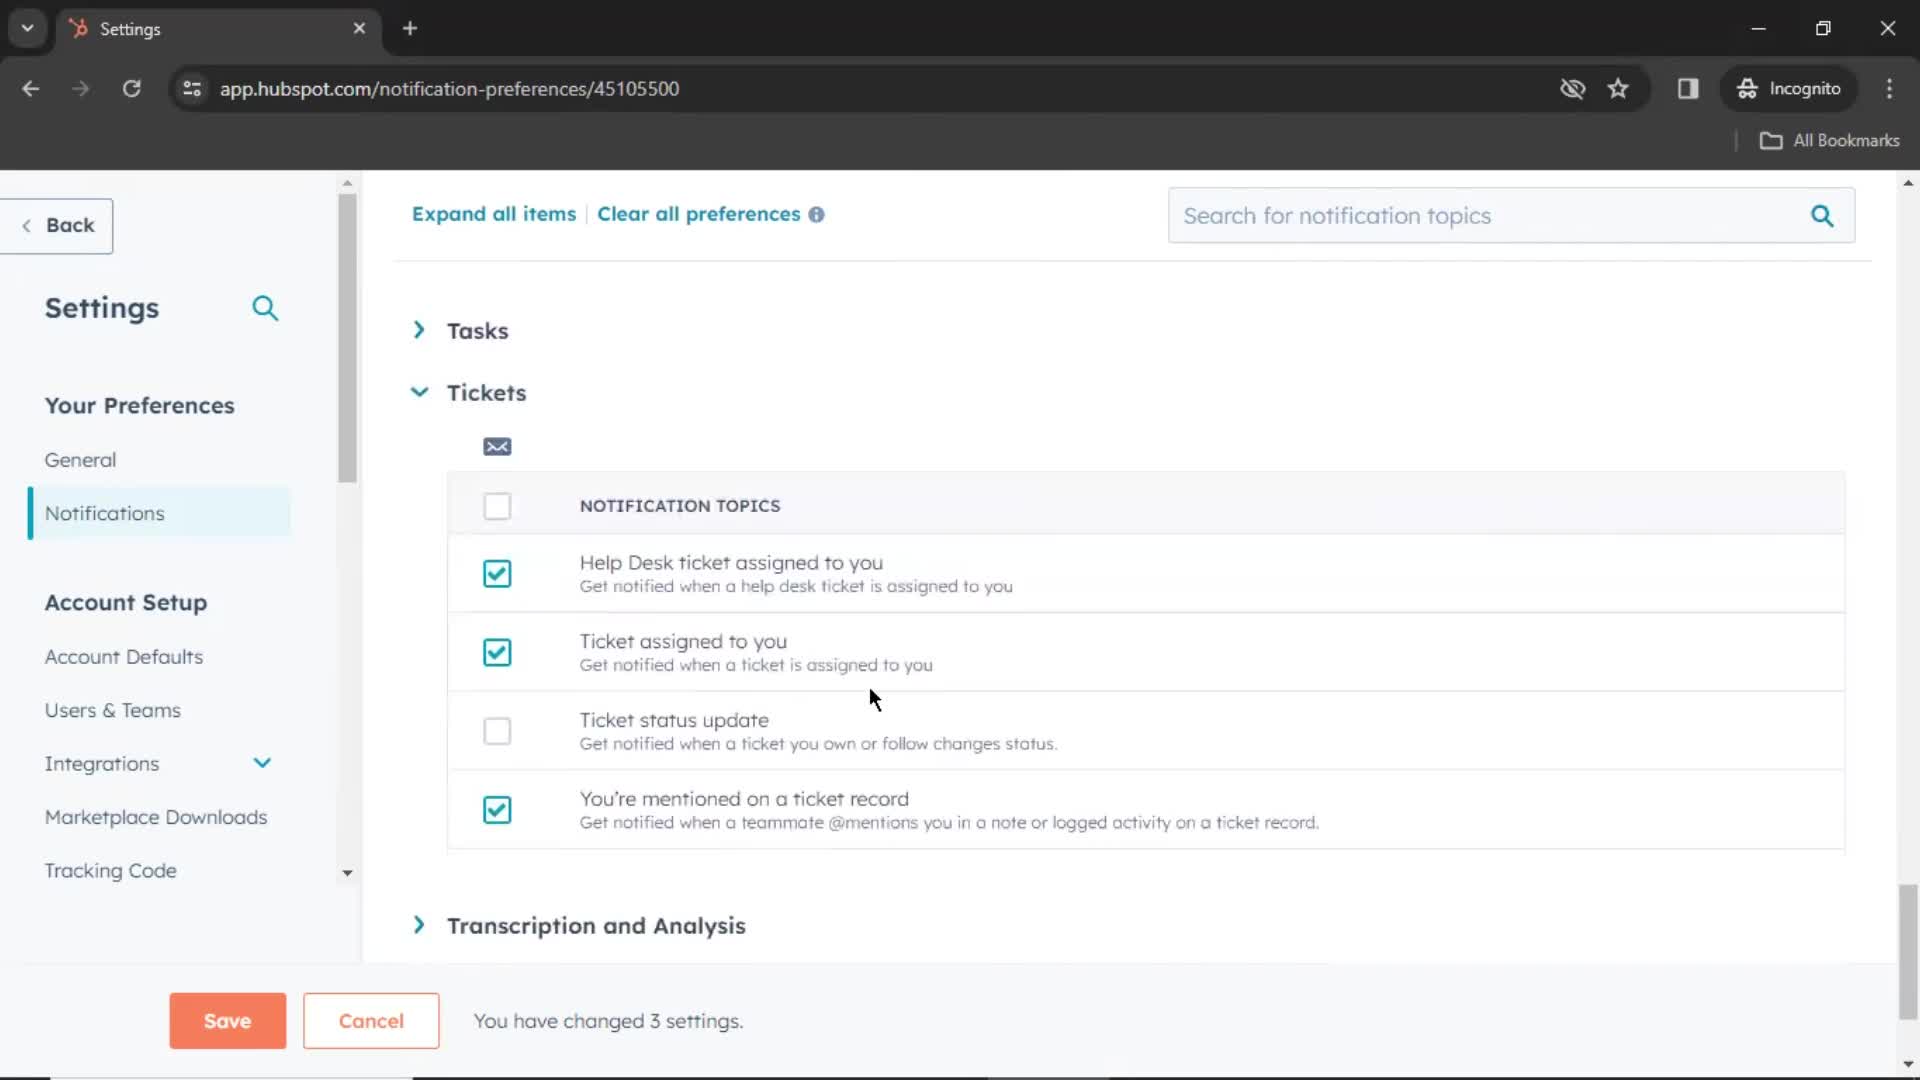The height and width of the screenshot is (1080, 1920).
Task: Click the email/envelope notification icon
Action: [x=497, y=446]
